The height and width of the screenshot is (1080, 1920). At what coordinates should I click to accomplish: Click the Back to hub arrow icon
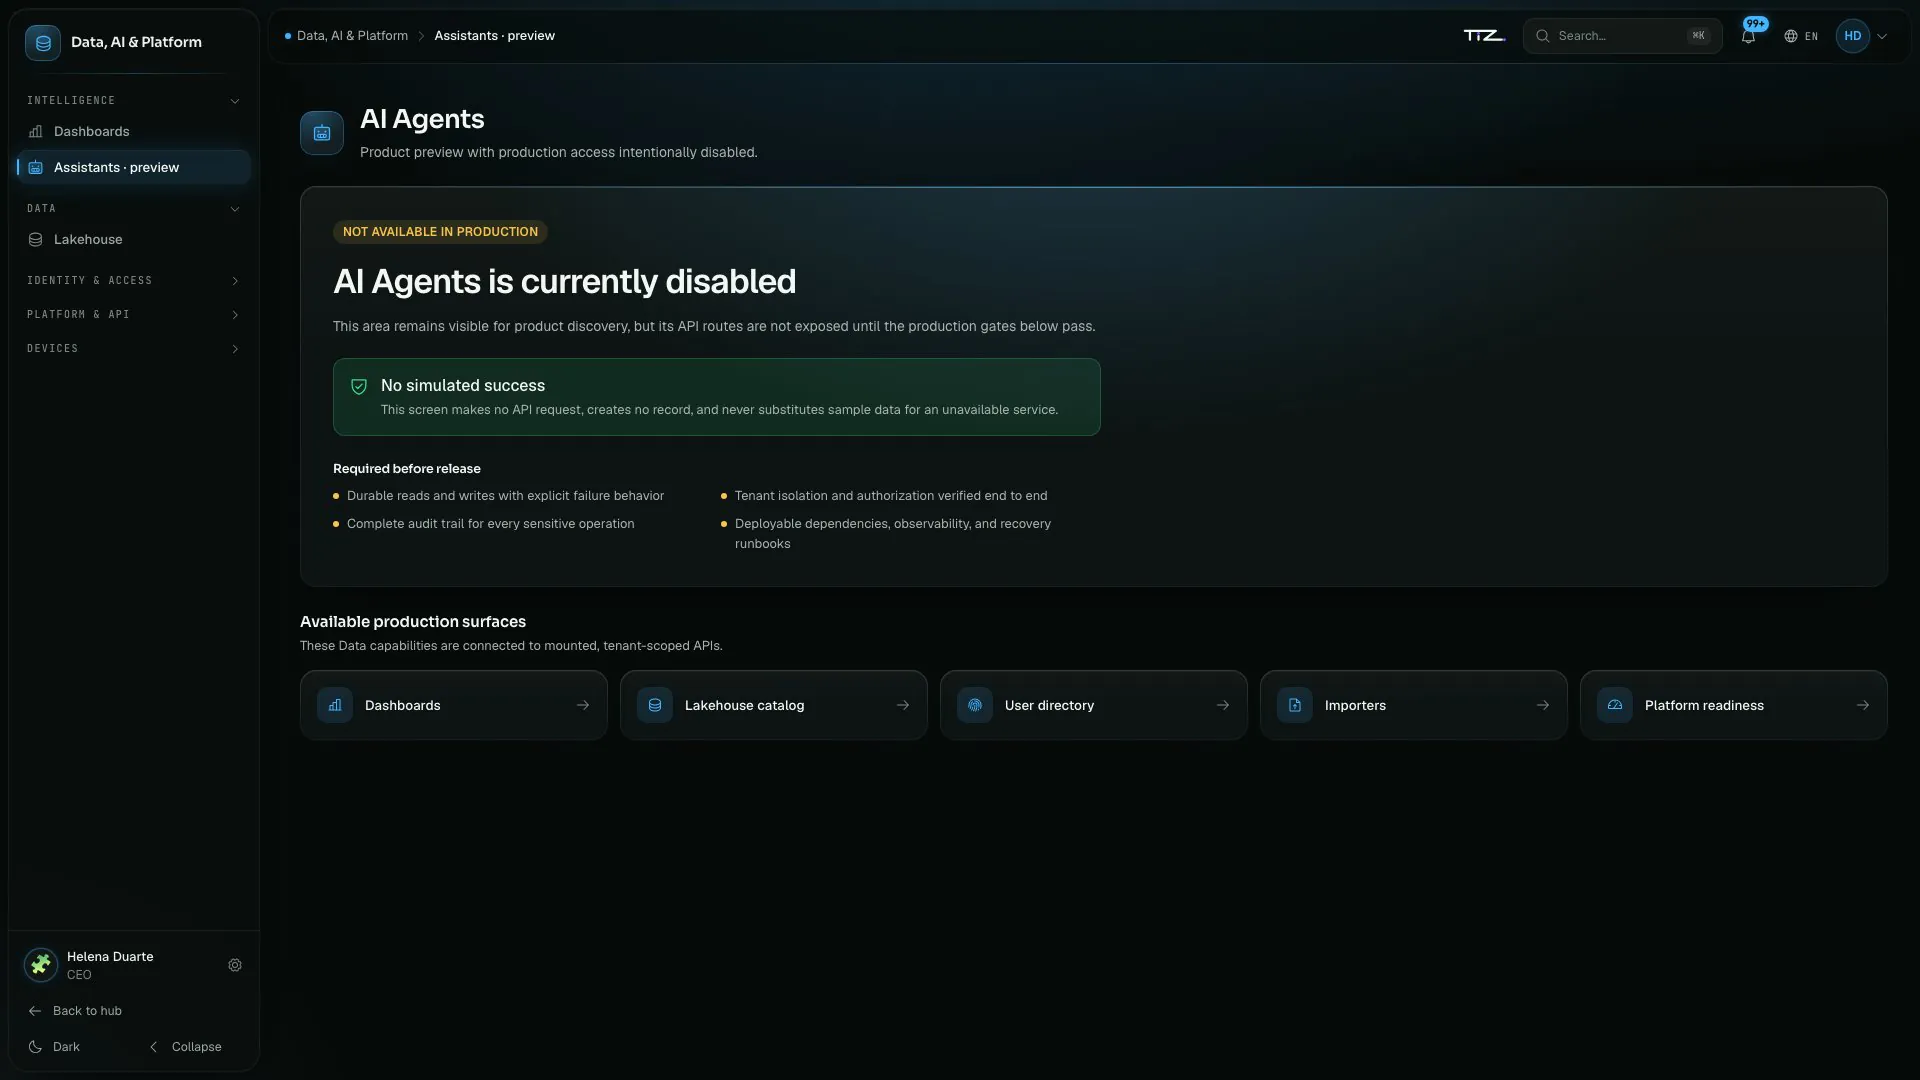(x=35, y=1011)
